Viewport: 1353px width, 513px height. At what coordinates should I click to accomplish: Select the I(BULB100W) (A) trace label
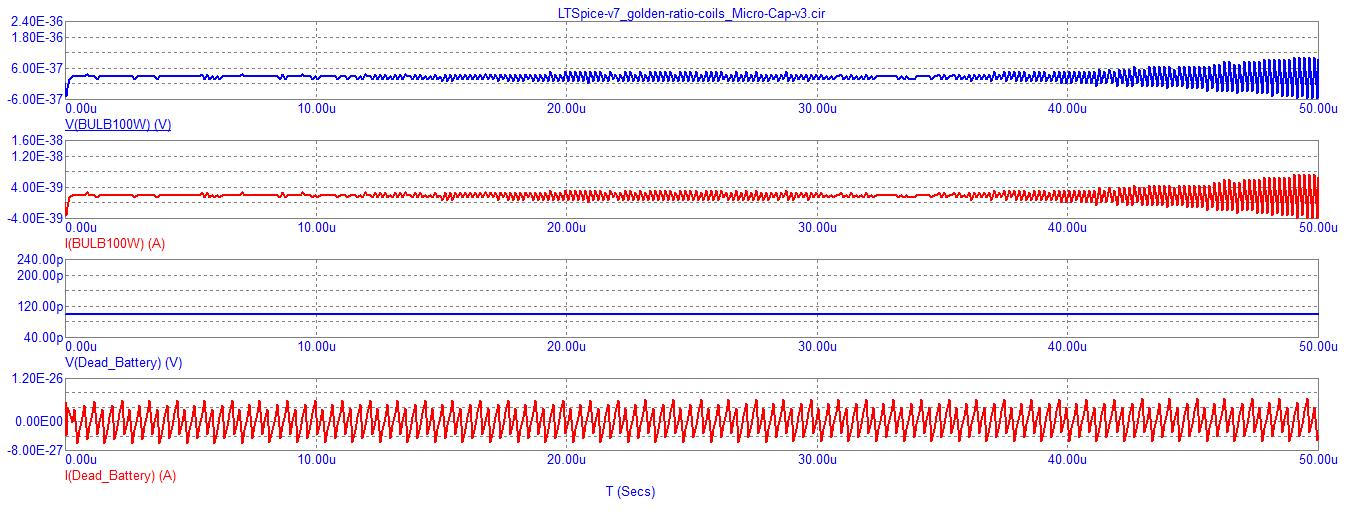click(115, 243)
